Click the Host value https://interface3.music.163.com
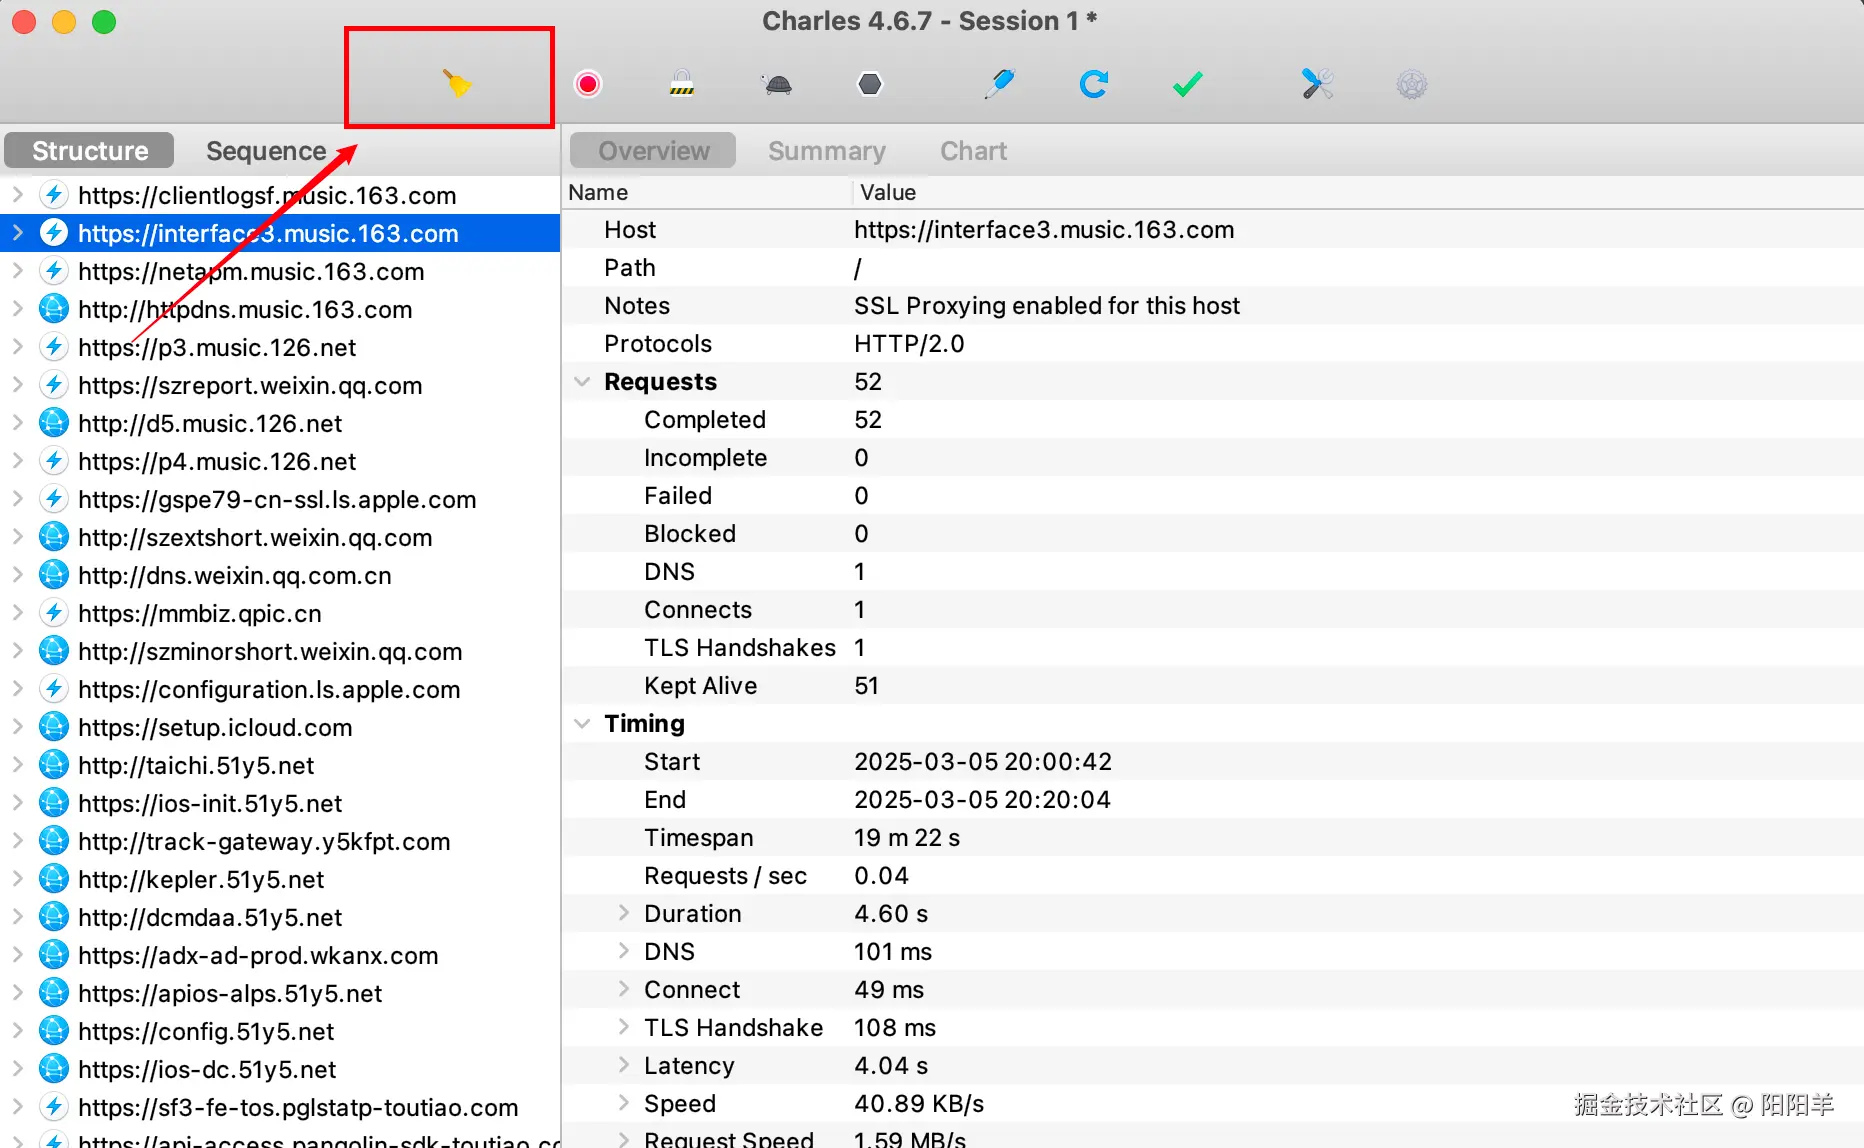The height and width of the screenshot is (1148, 1864). 1044,229
